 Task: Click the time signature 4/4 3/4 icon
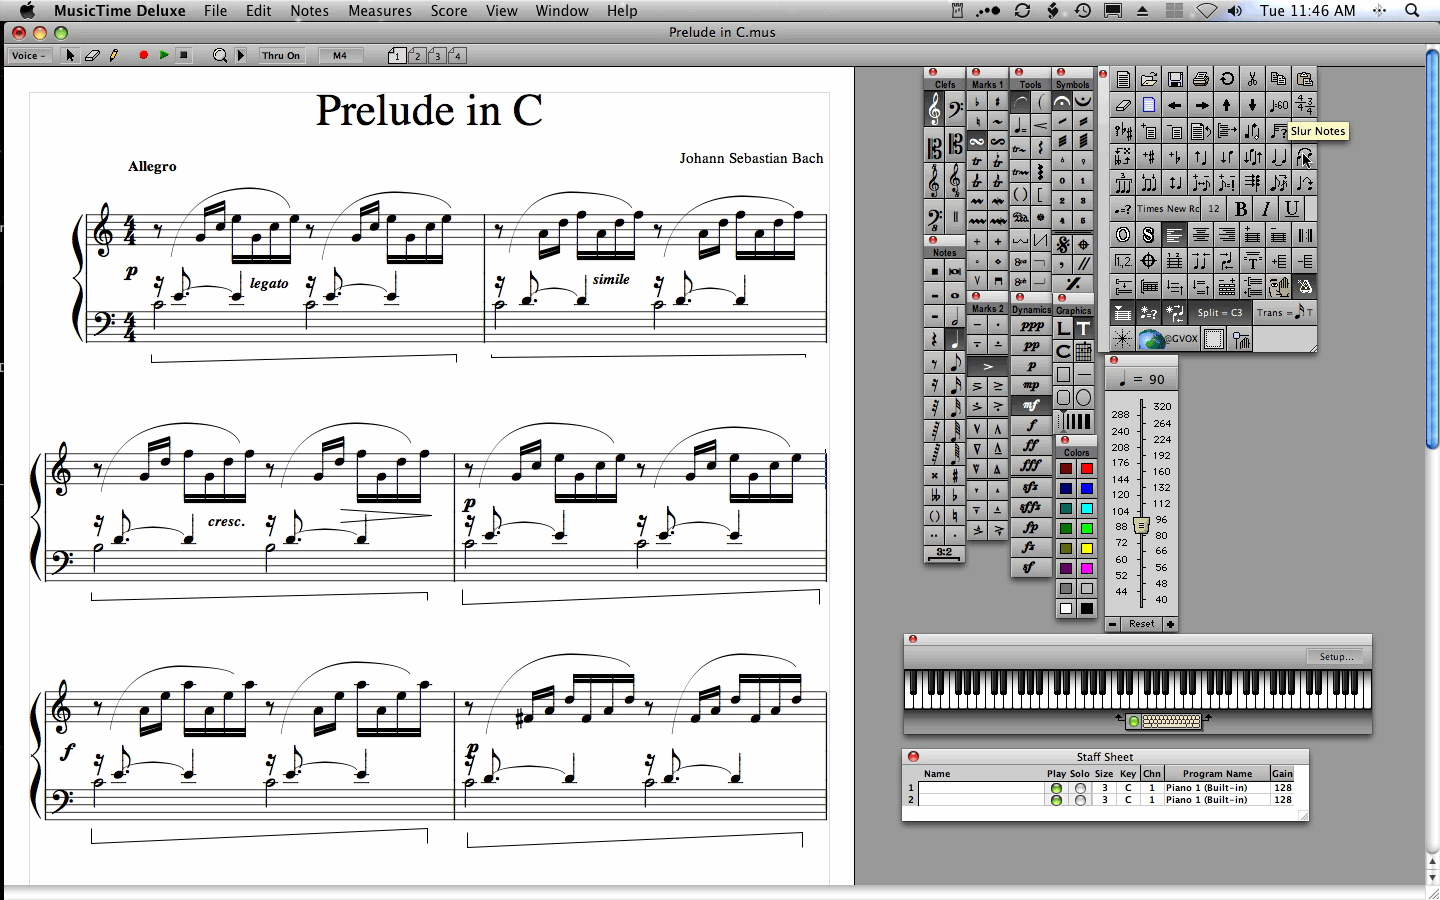[1304, 104]
